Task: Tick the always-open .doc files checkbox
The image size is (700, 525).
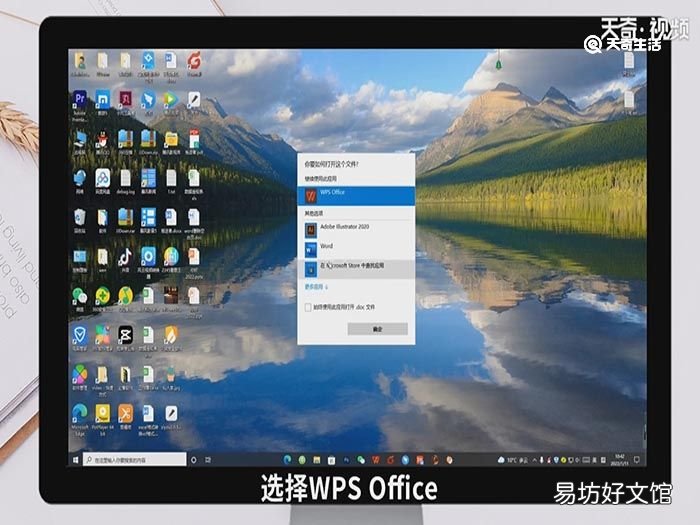Action: (x=308, y=307)
